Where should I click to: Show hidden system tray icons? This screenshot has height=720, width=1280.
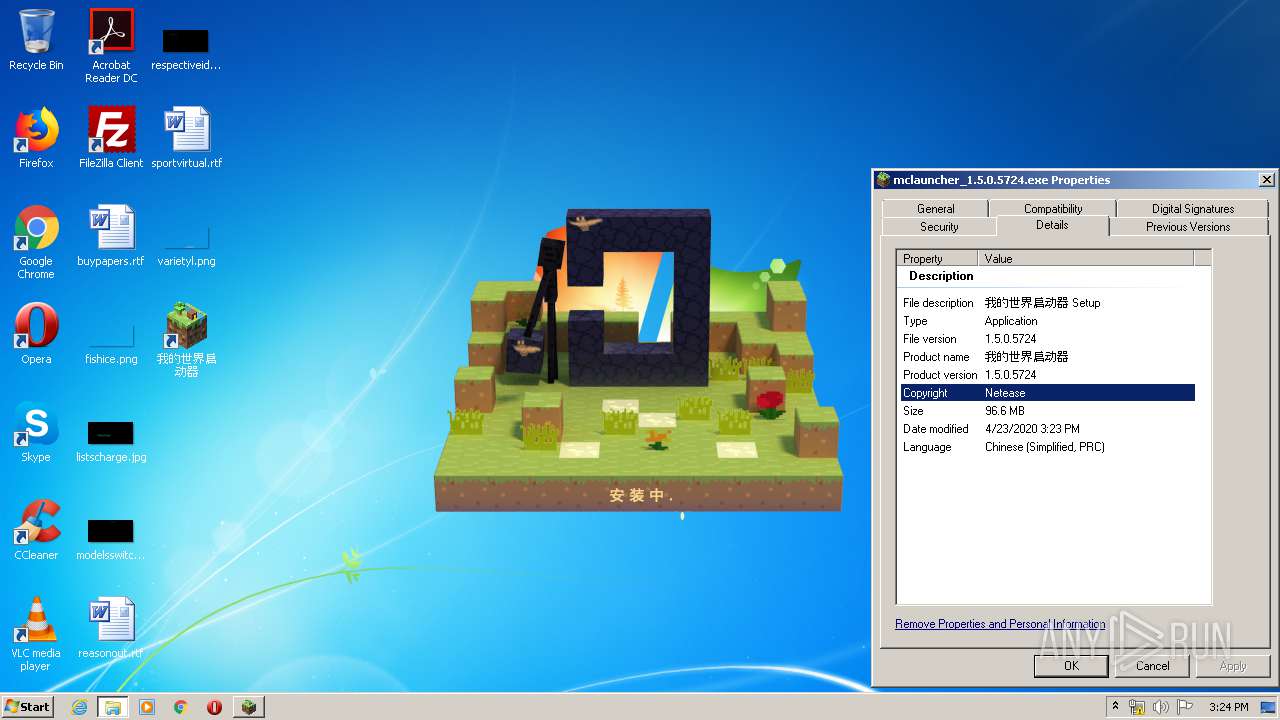(1115, 707)
